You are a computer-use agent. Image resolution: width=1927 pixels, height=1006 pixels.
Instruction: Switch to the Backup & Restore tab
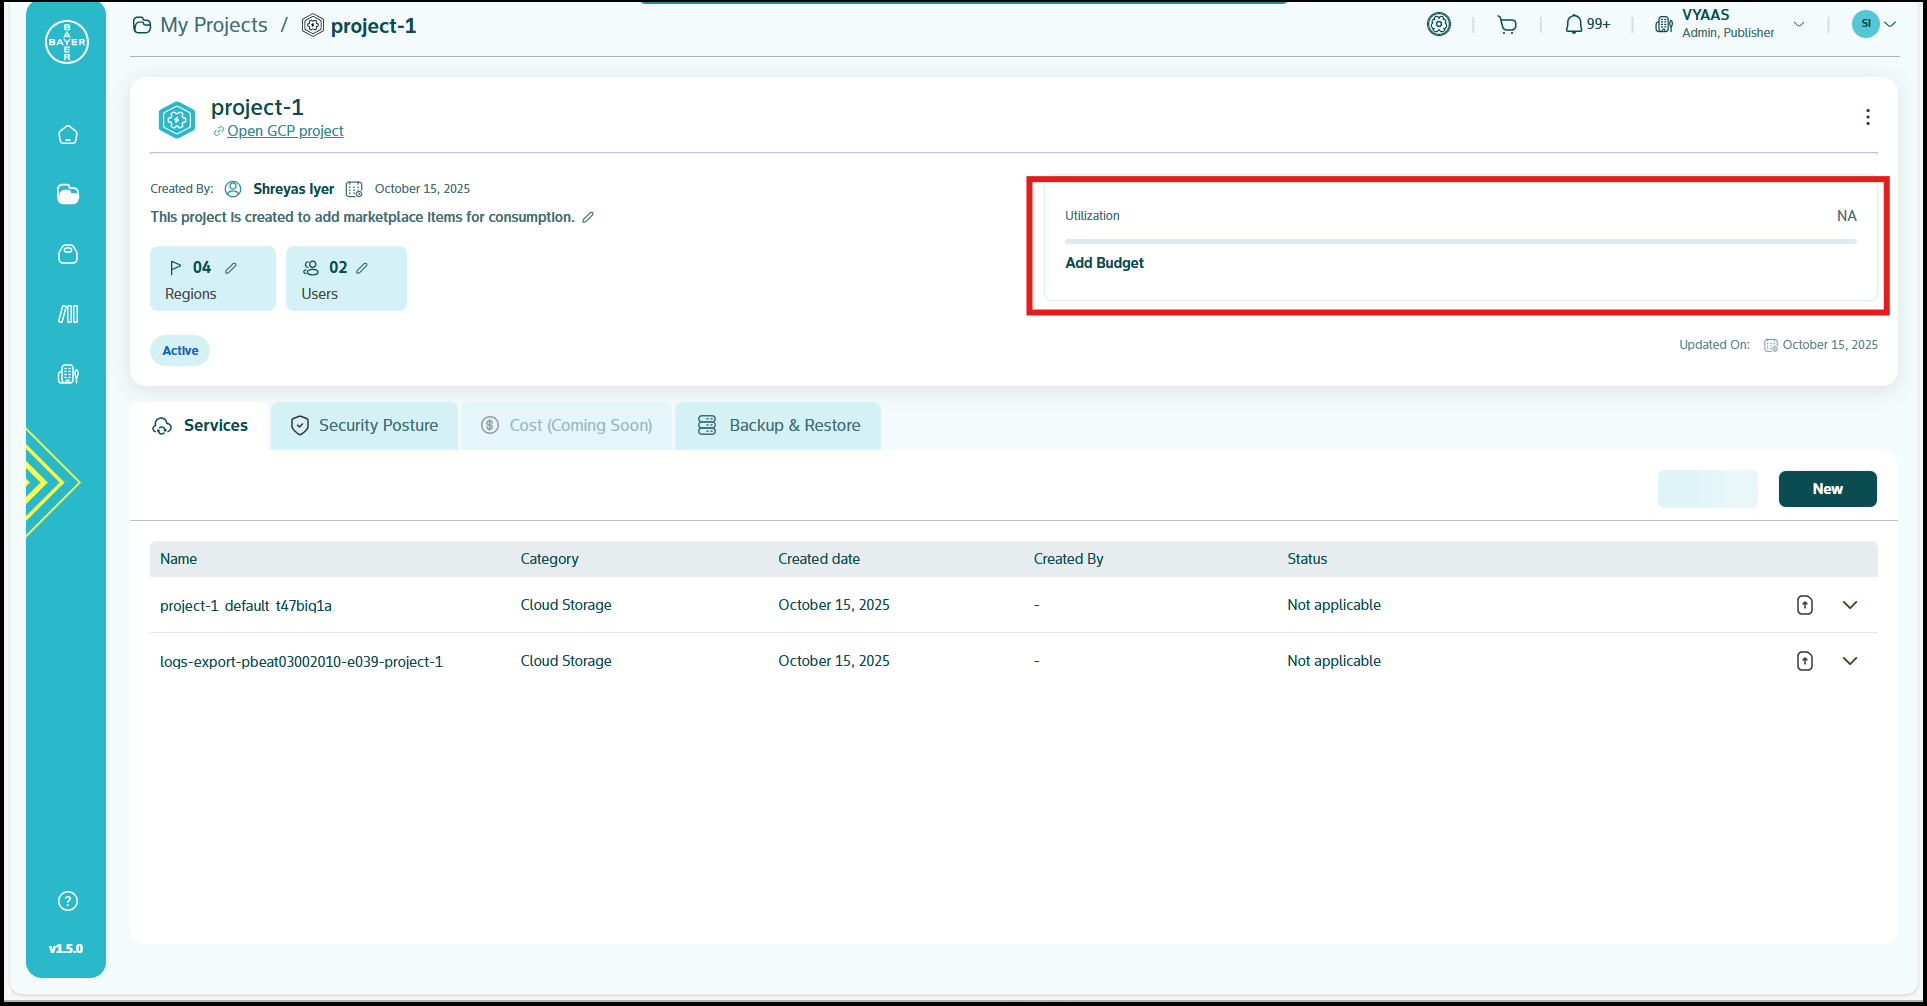(778, 426)
